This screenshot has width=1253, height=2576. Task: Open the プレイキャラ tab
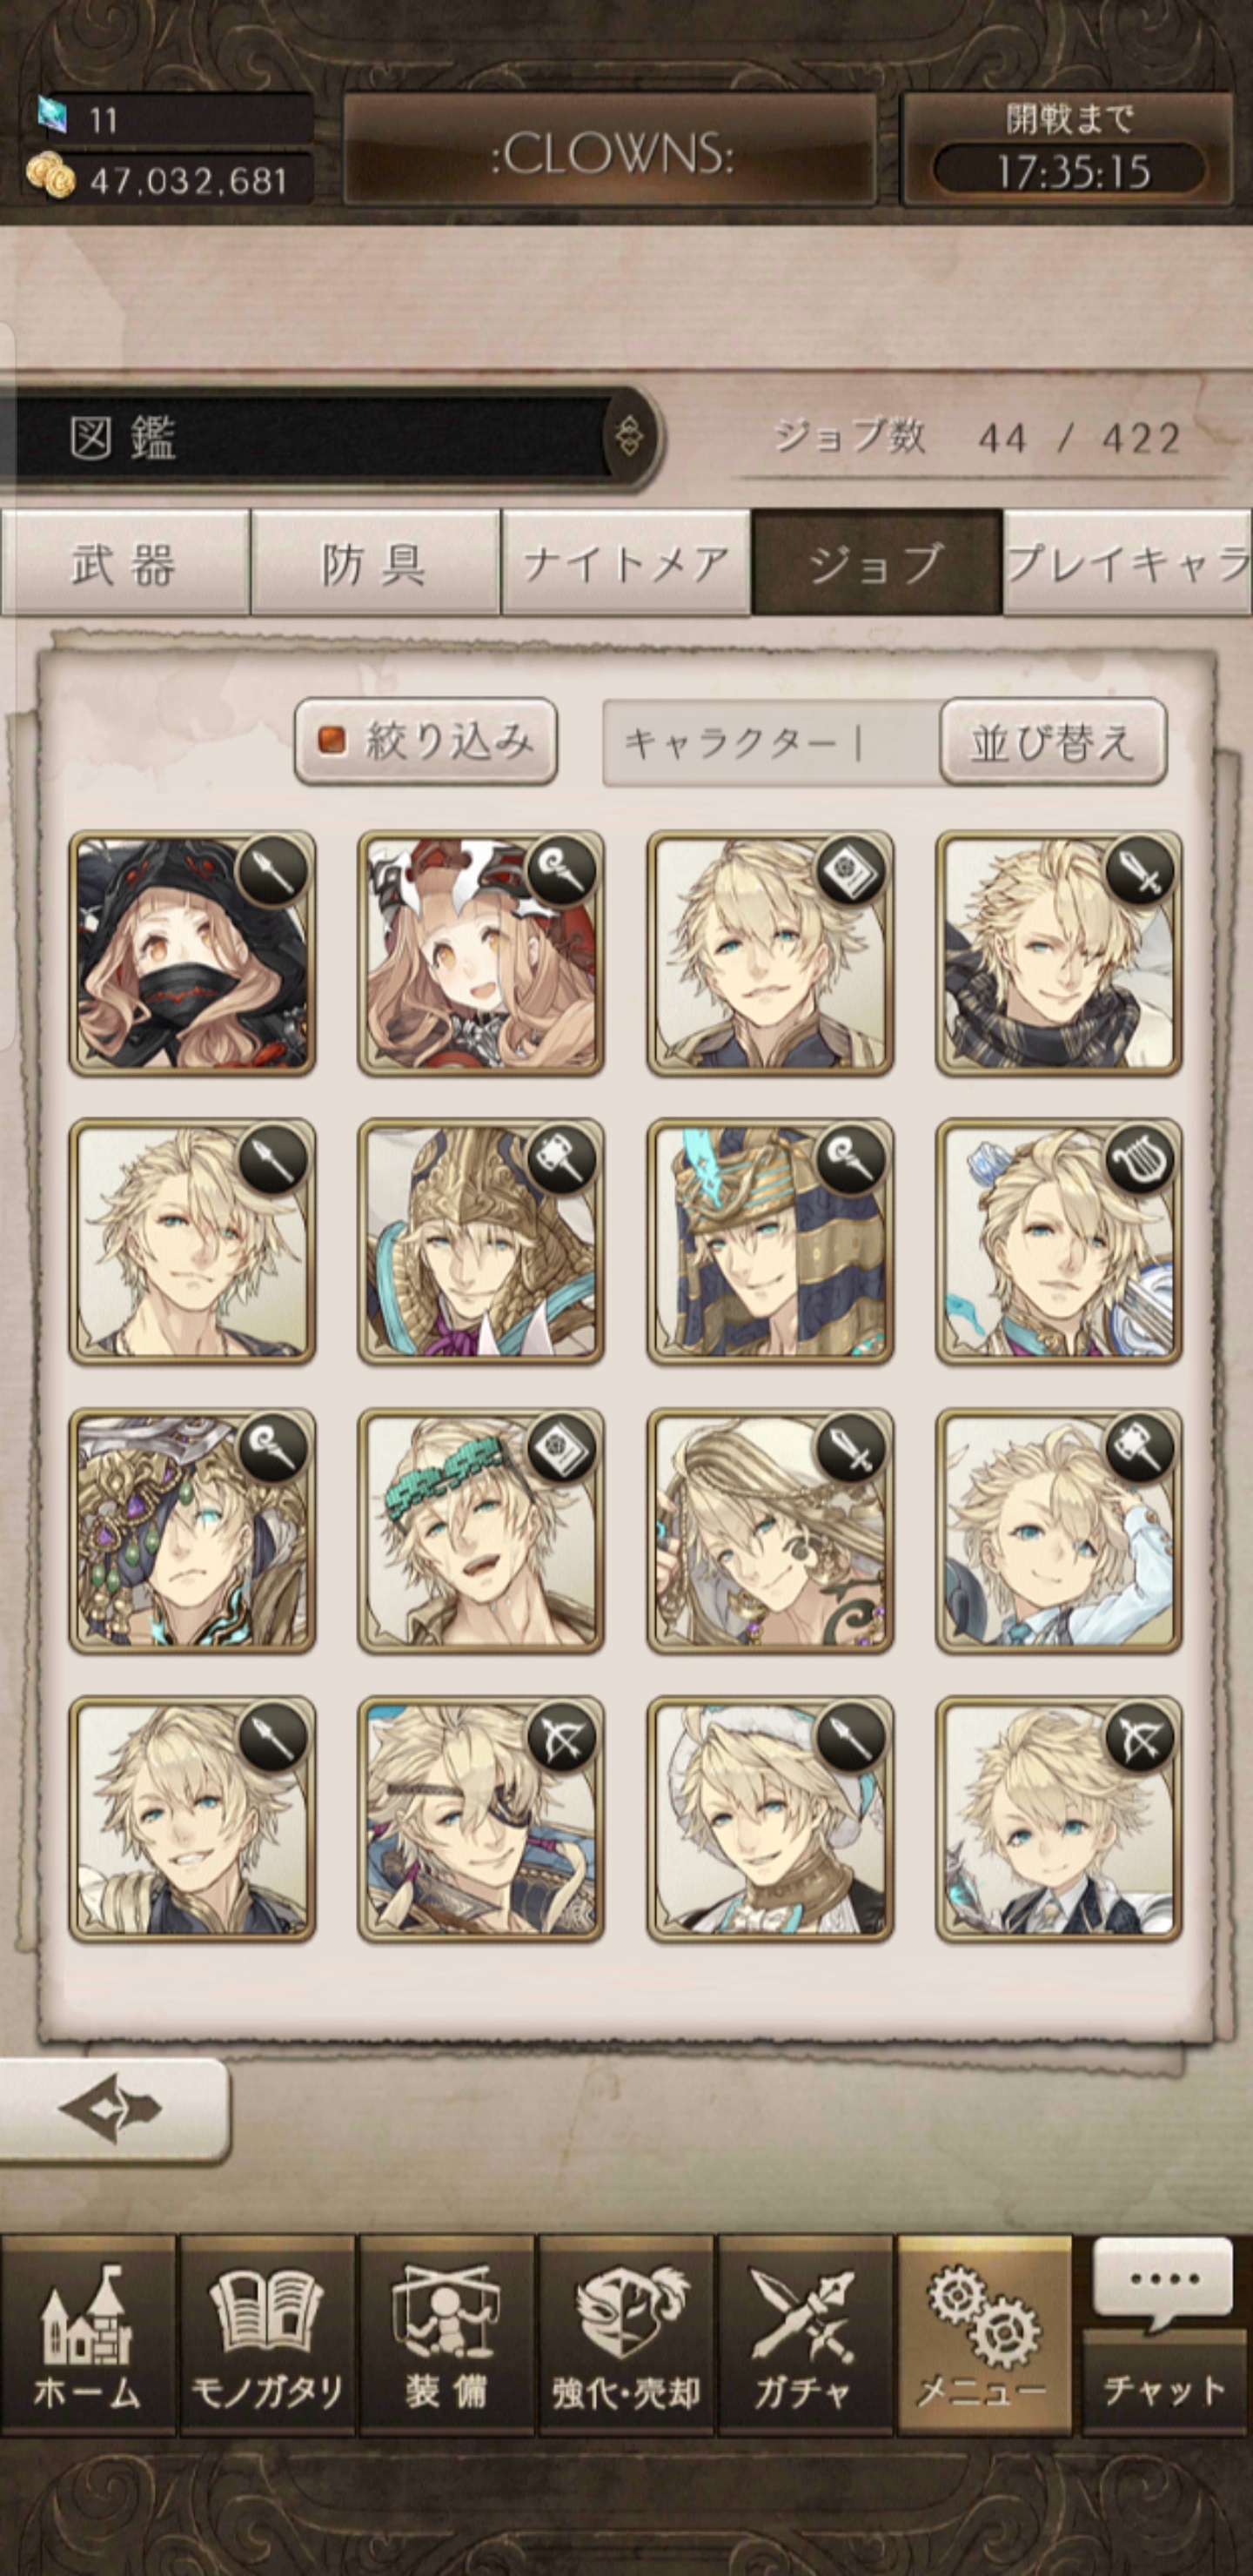click(1128, 563)
